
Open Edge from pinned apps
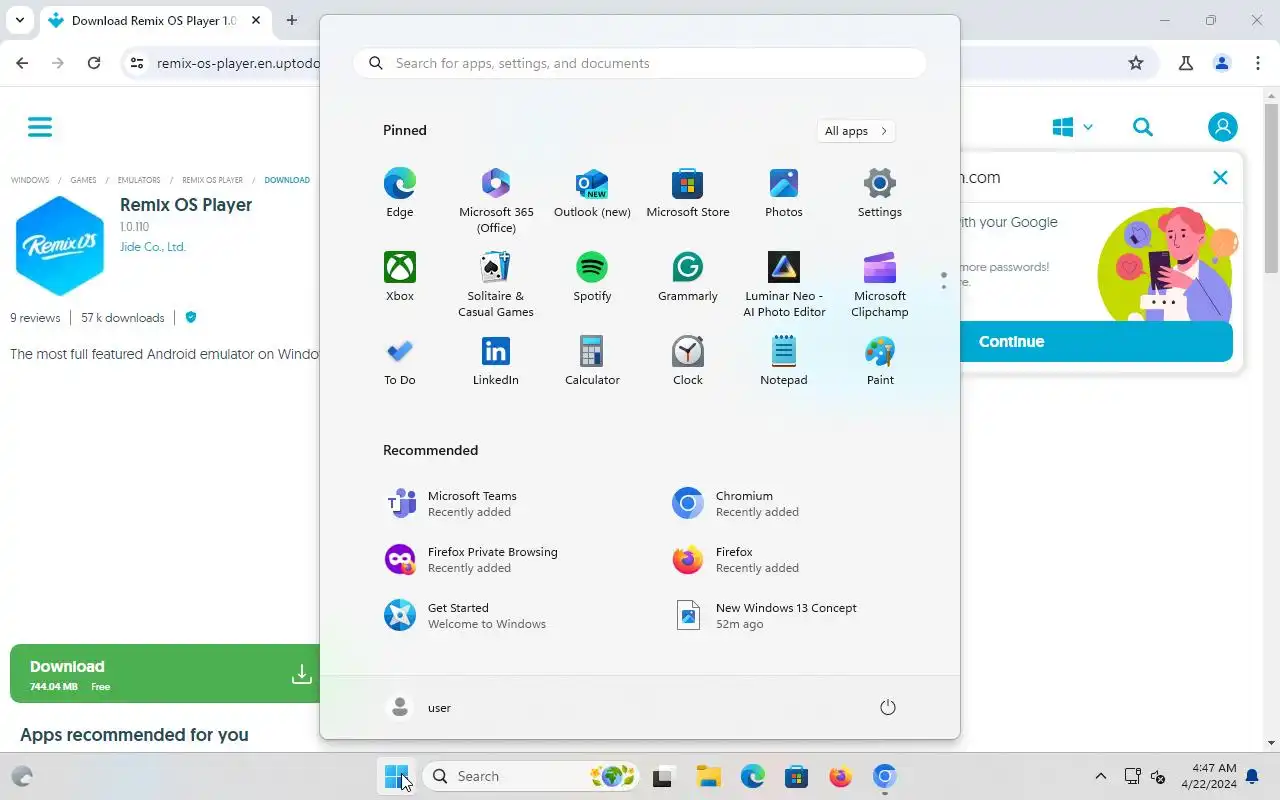(399, 192)
